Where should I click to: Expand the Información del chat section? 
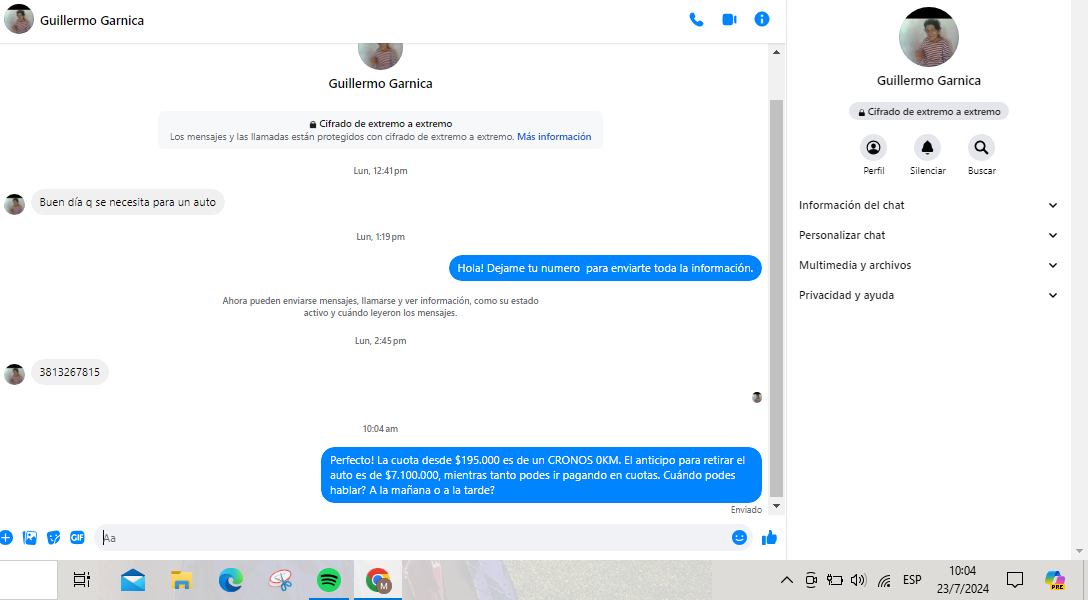pos(927,205)
